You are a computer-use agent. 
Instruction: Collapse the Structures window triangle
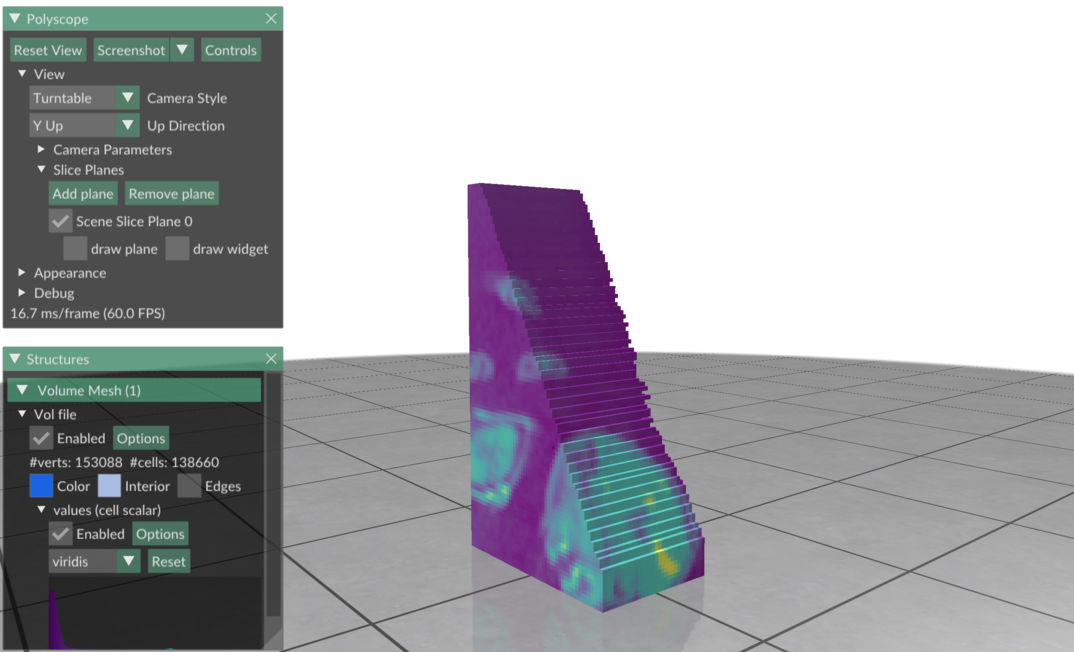(15, 359)
